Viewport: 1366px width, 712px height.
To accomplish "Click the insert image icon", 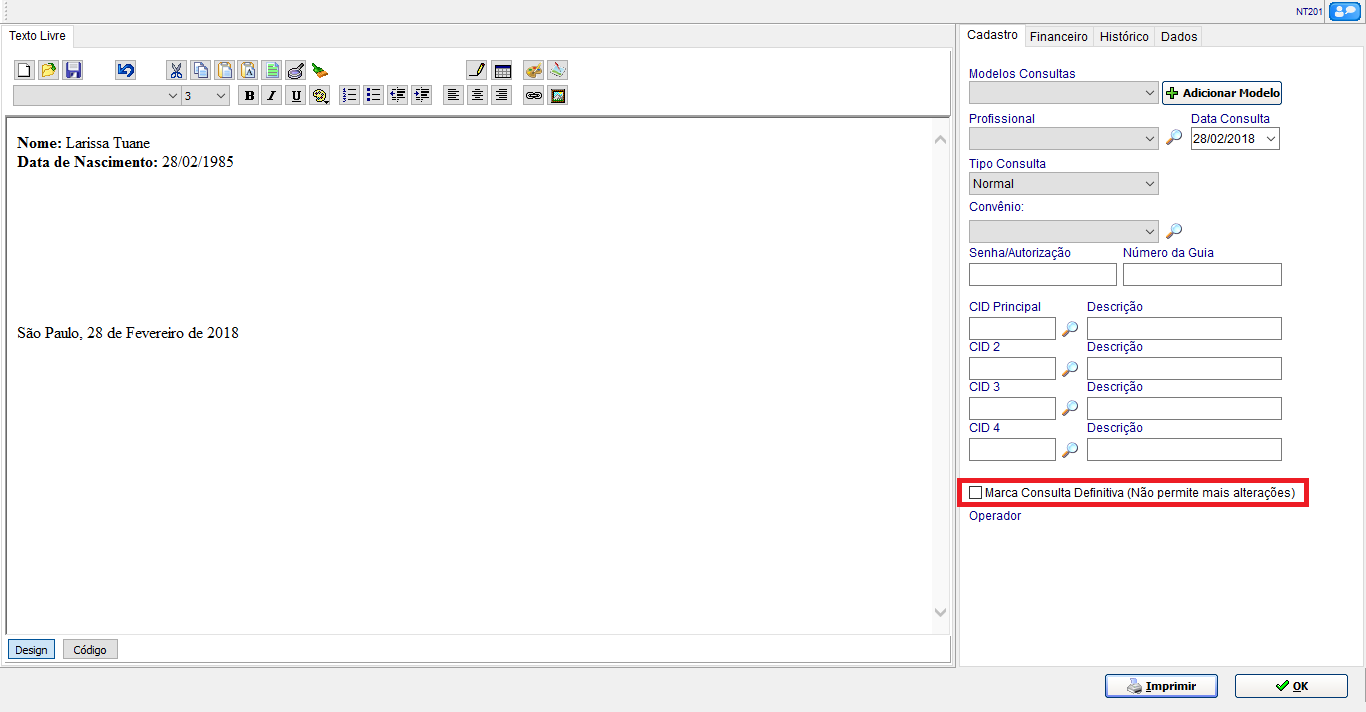I will click(557, 96).
